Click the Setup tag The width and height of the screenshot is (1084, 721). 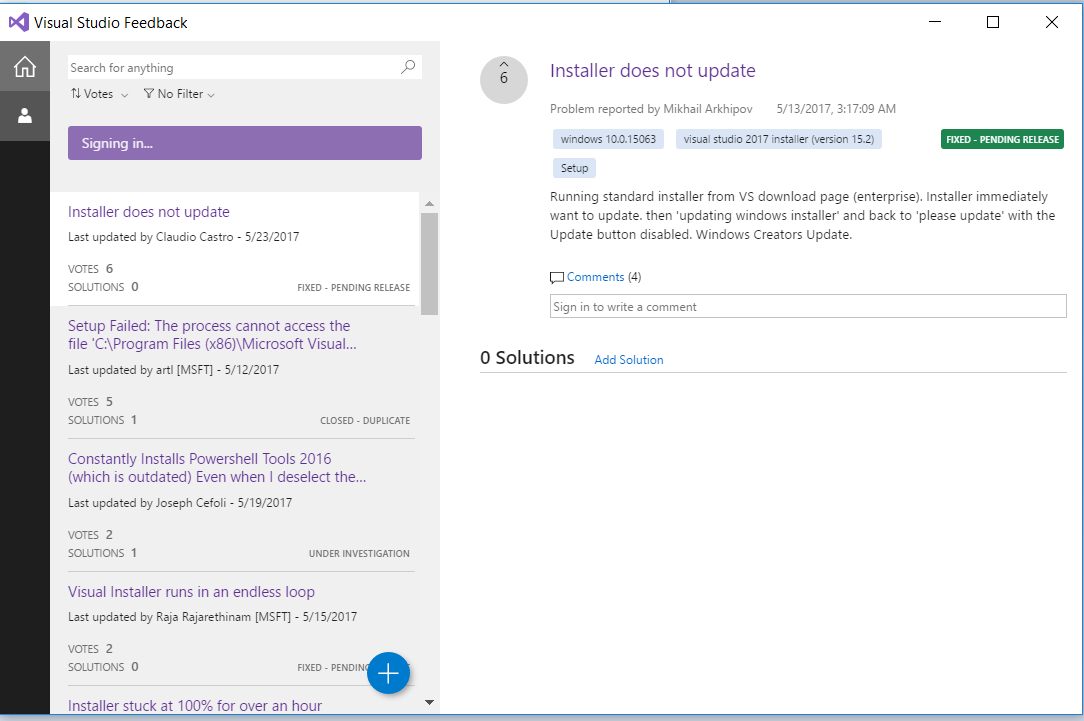[574, 168]
